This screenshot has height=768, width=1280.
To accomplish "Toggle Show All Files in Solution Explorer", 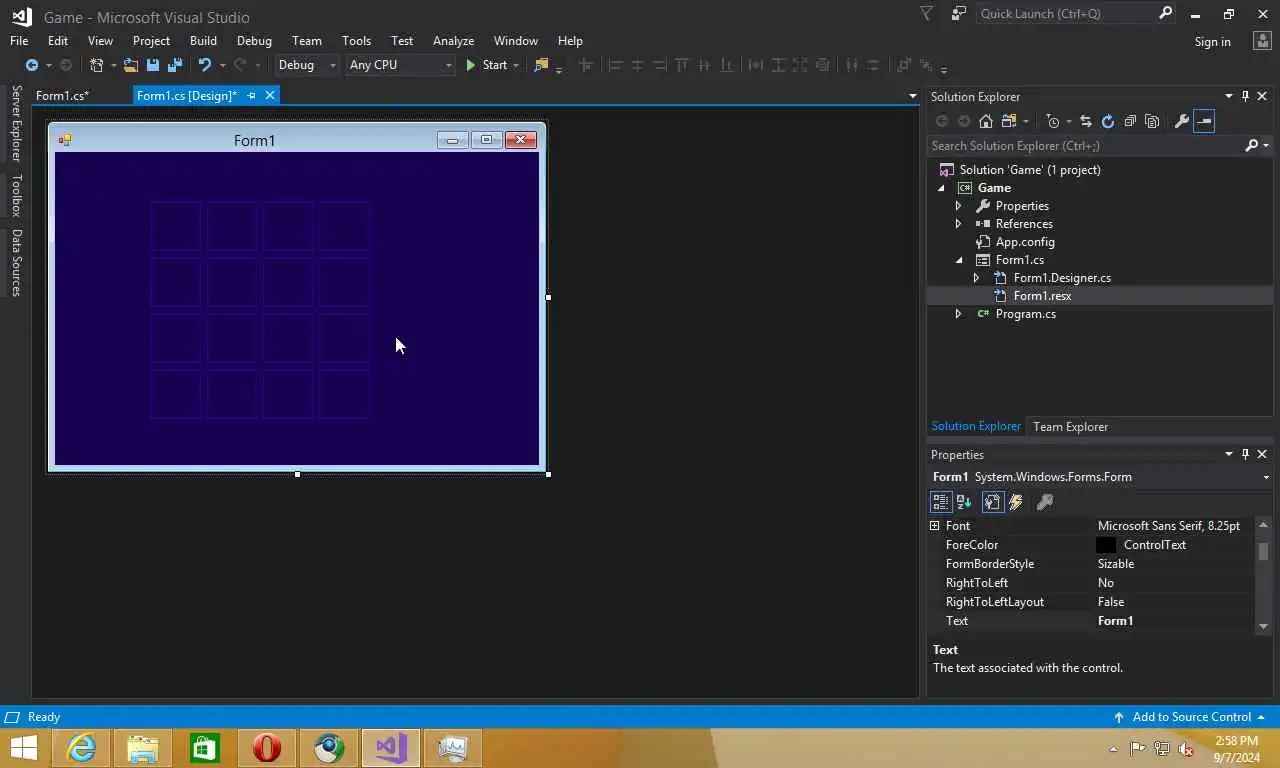I will (1152, 121).
